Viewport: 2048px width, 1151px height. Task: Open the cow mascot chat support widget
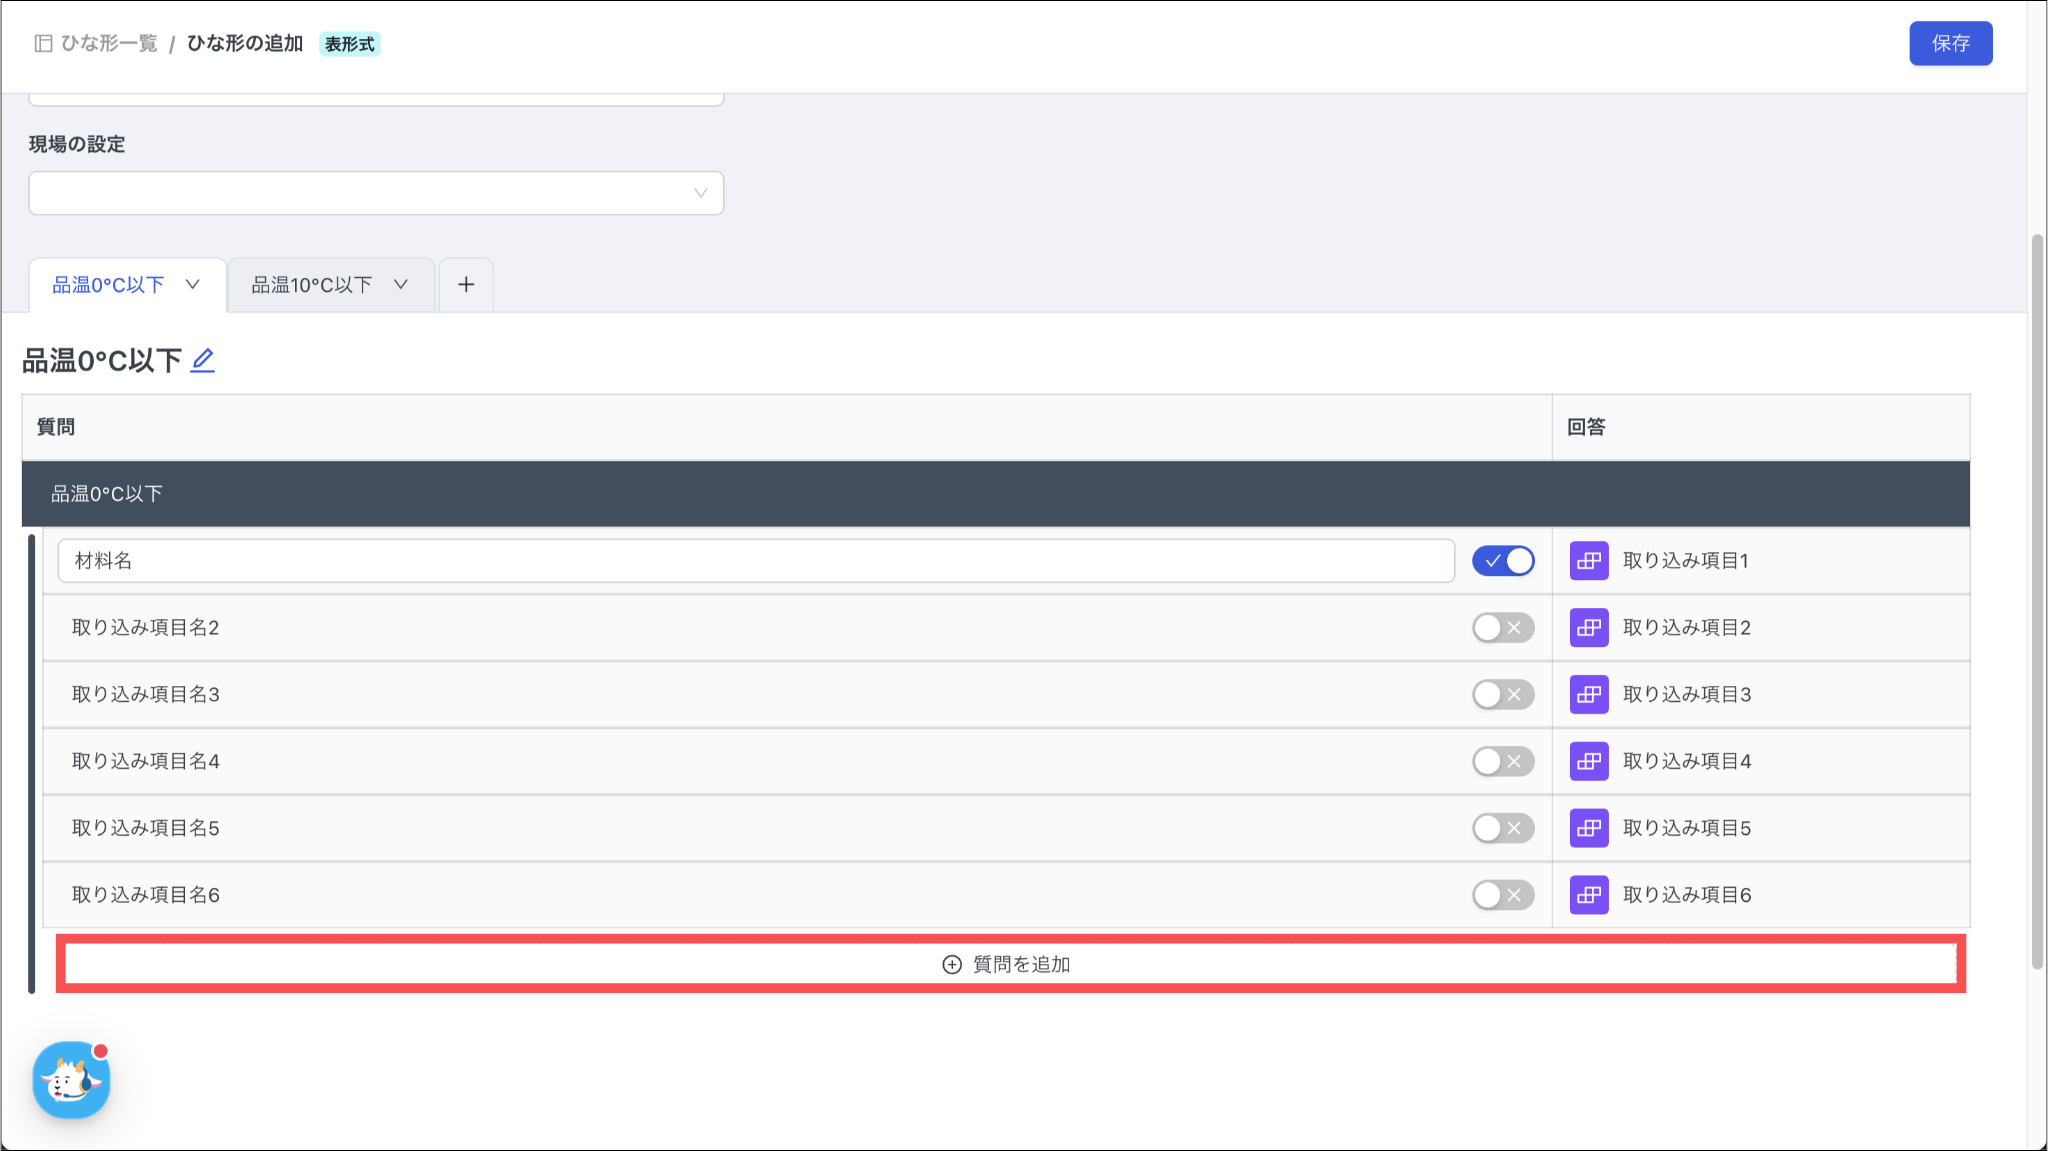pos(71,1080)
